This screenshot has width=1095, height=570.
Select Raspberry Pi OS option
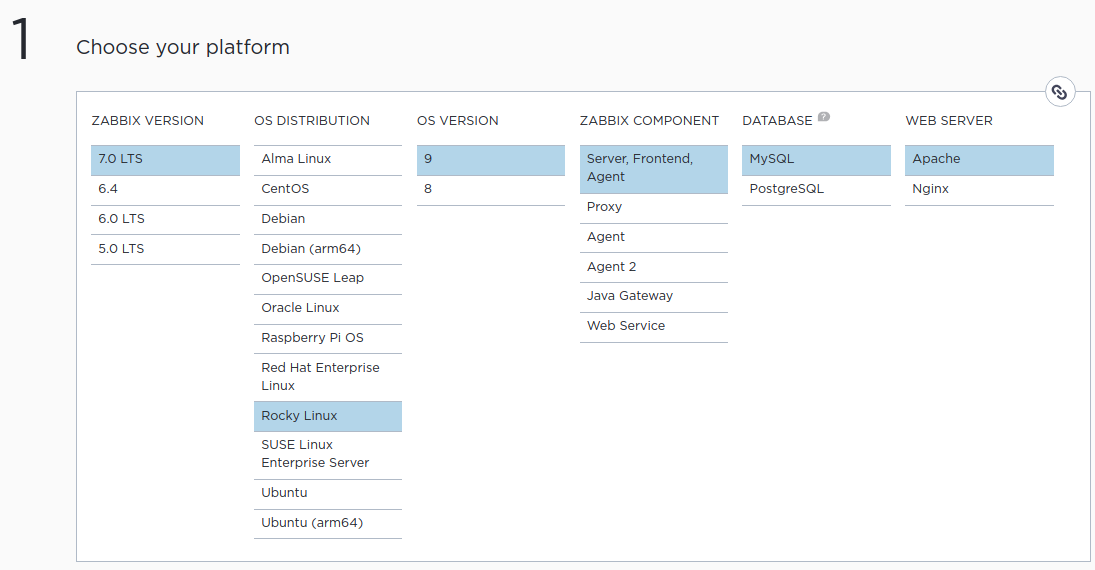point(327,338)
